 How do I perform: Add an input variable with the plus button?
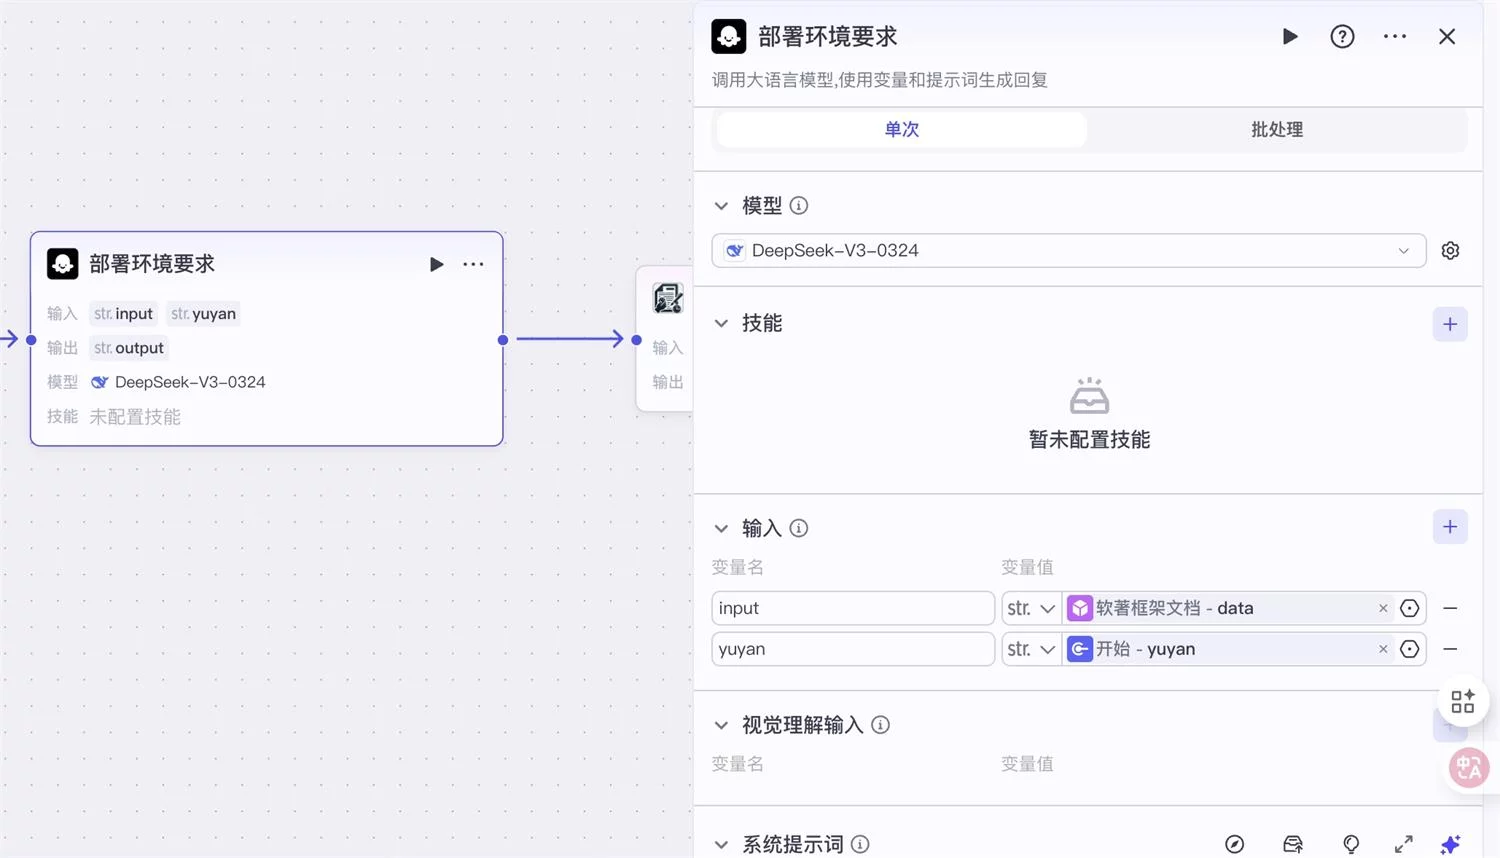pos(1450,526)
